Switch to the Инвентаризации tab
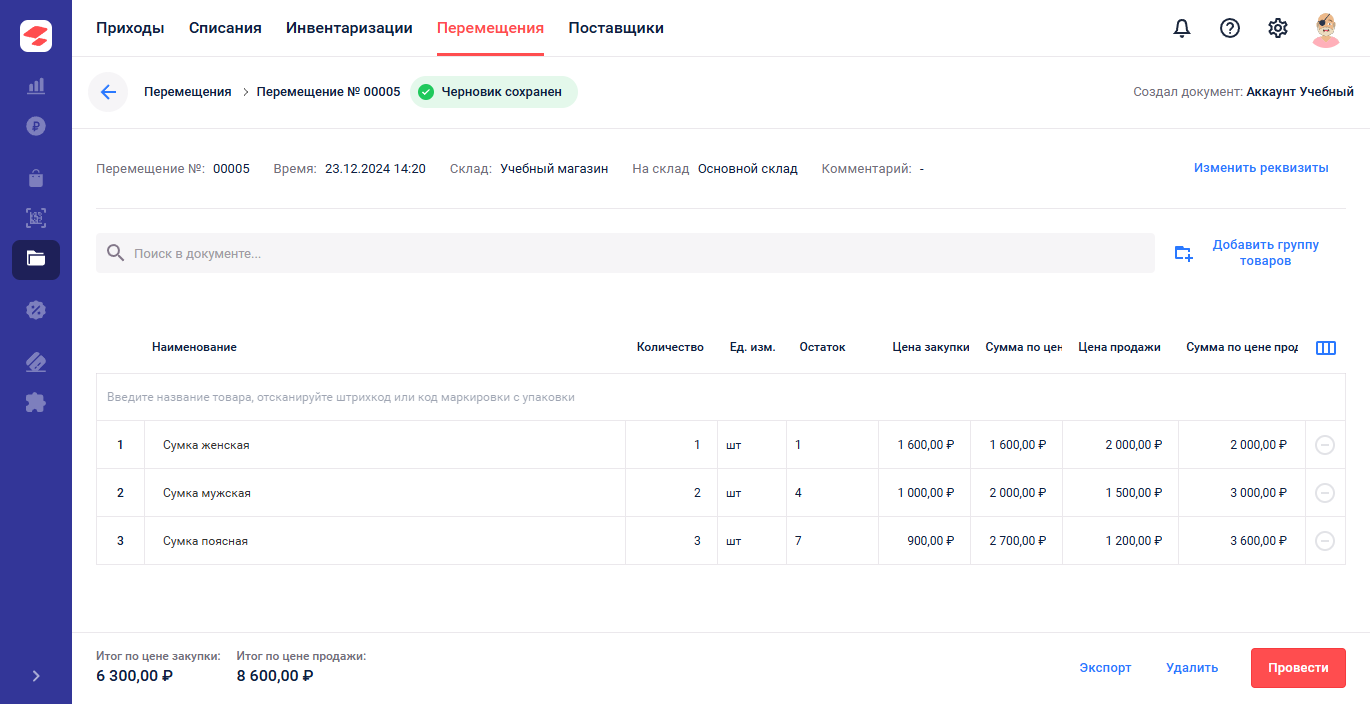 [349, 28]
